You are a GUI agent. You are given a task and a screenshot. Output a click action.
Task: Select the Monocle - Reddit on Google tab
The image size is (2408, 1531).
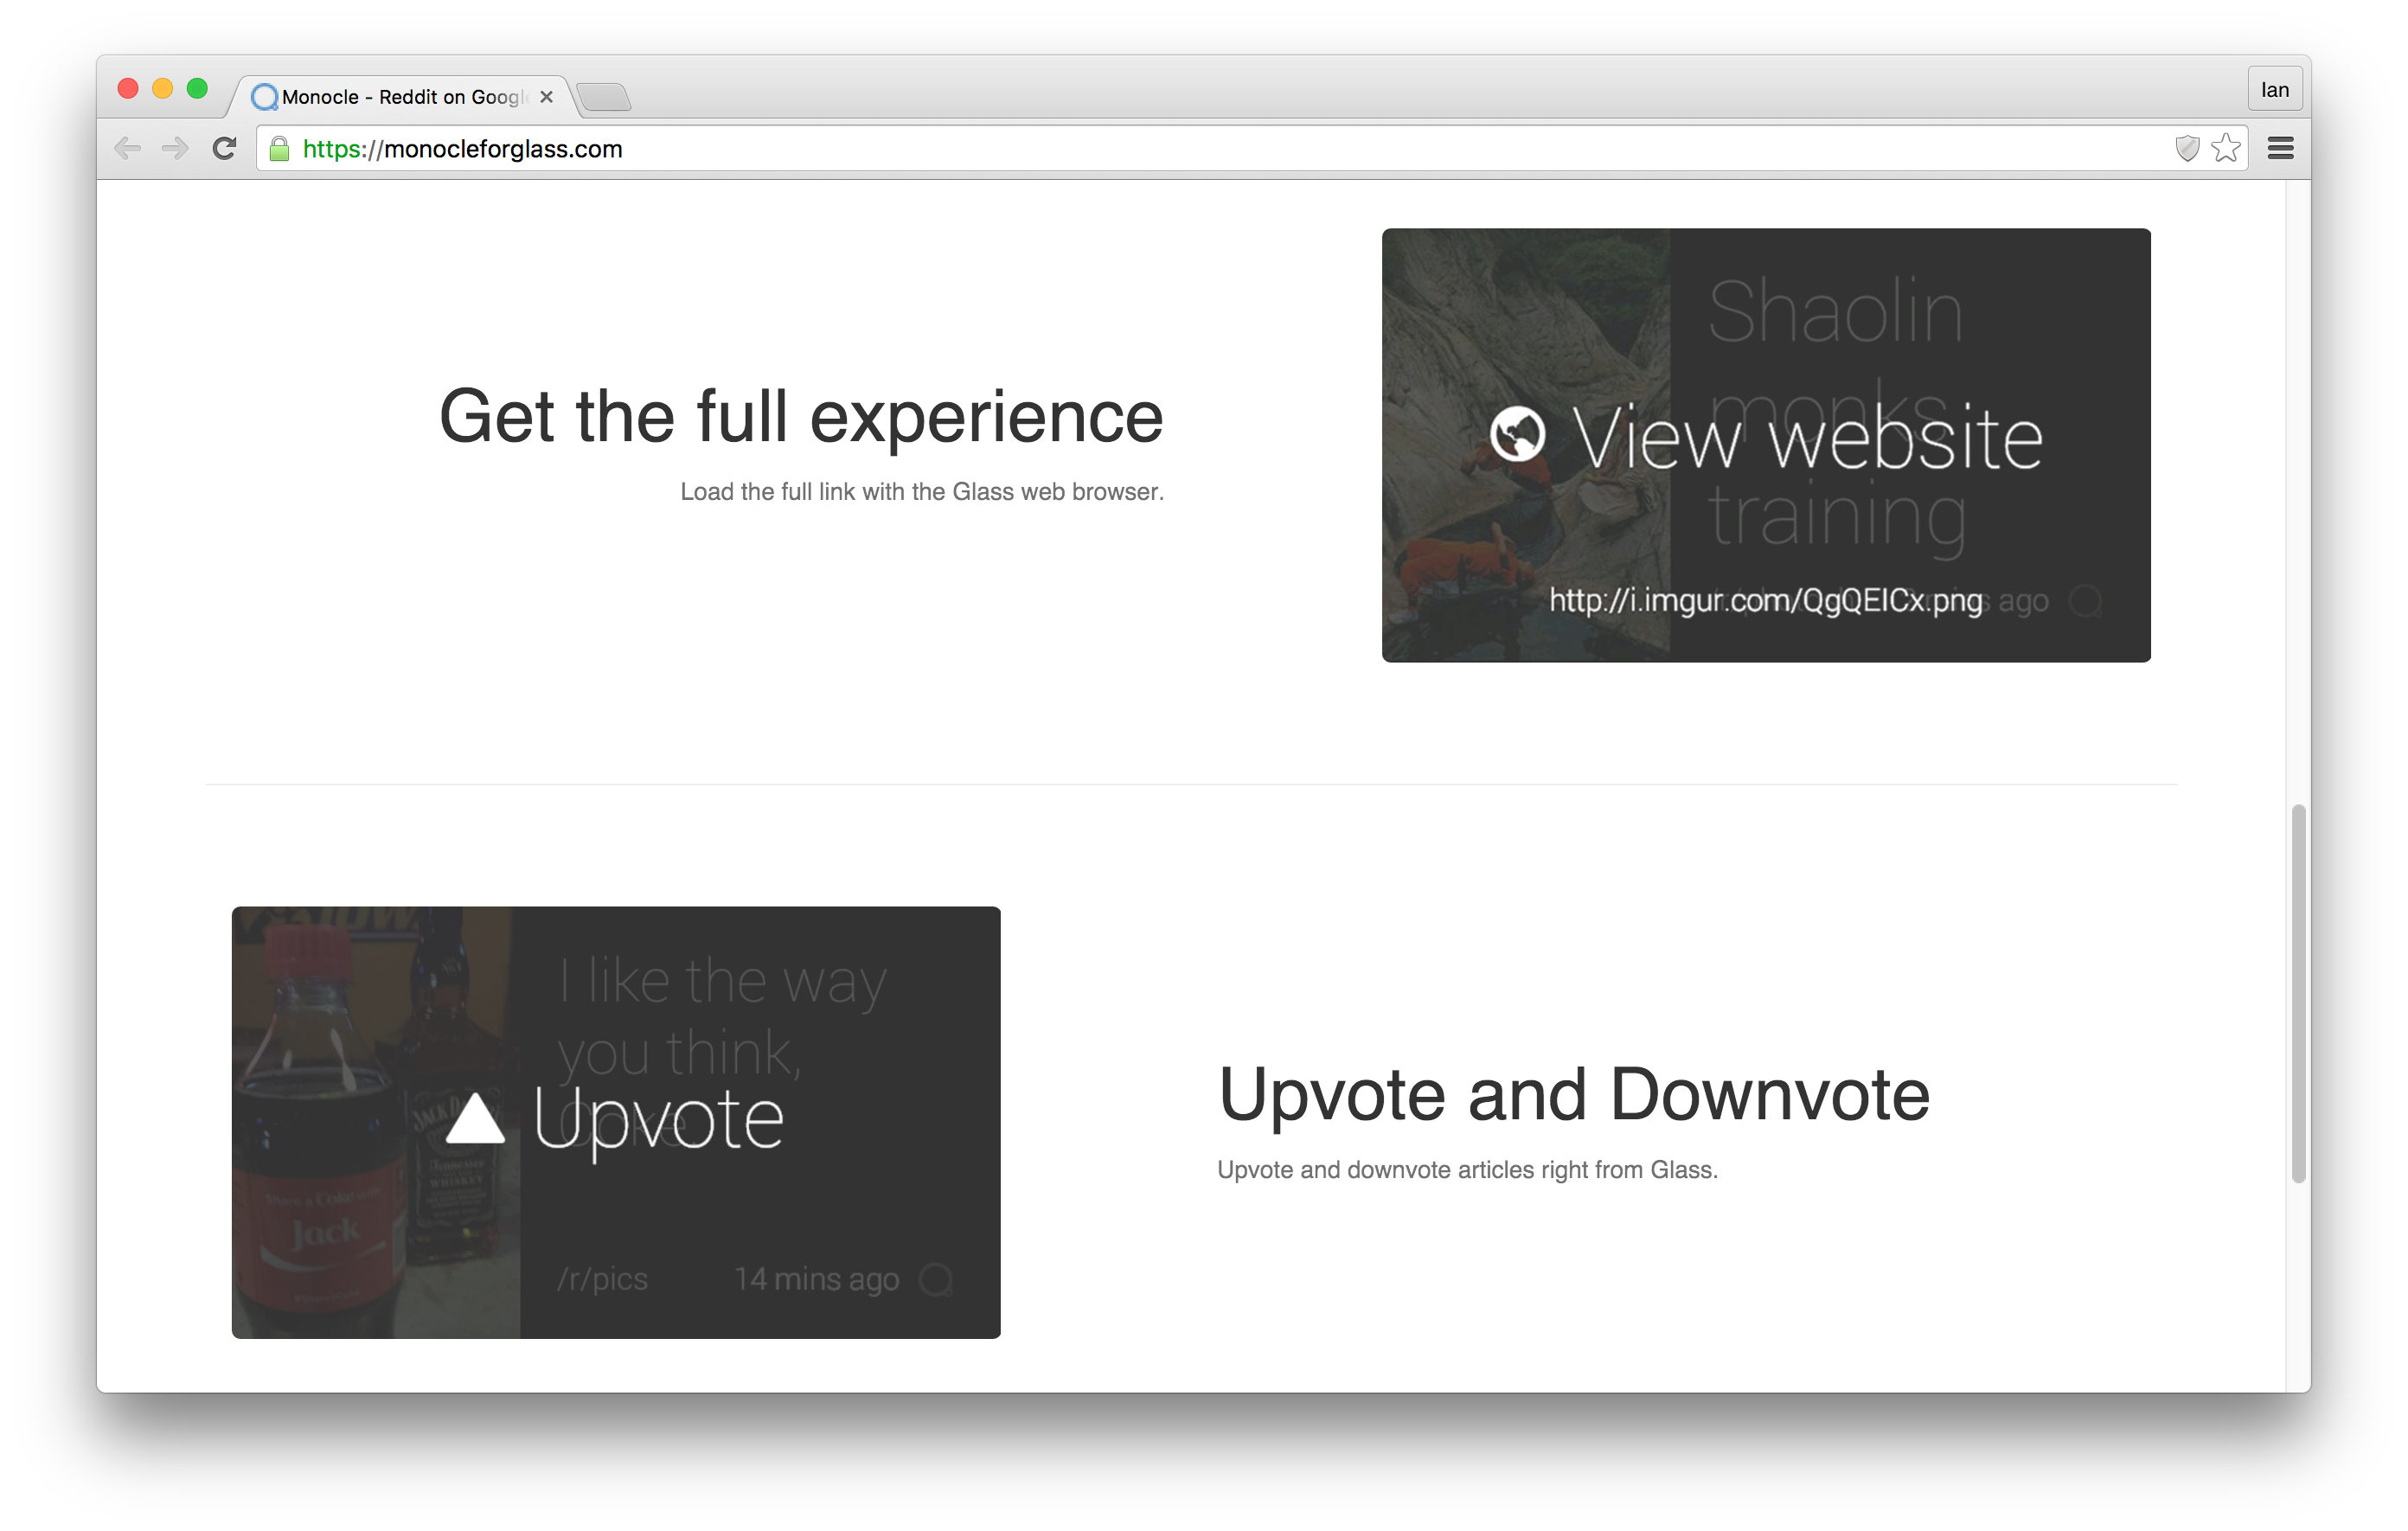pyautogui.click(x=400, y=97)
